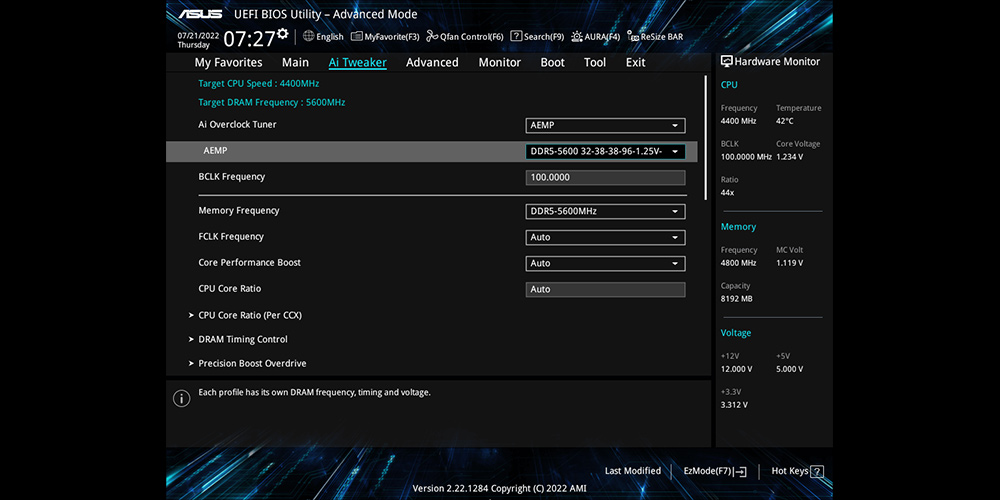Click the Ai Overclock Tuner label

click(x=237, y=124)
